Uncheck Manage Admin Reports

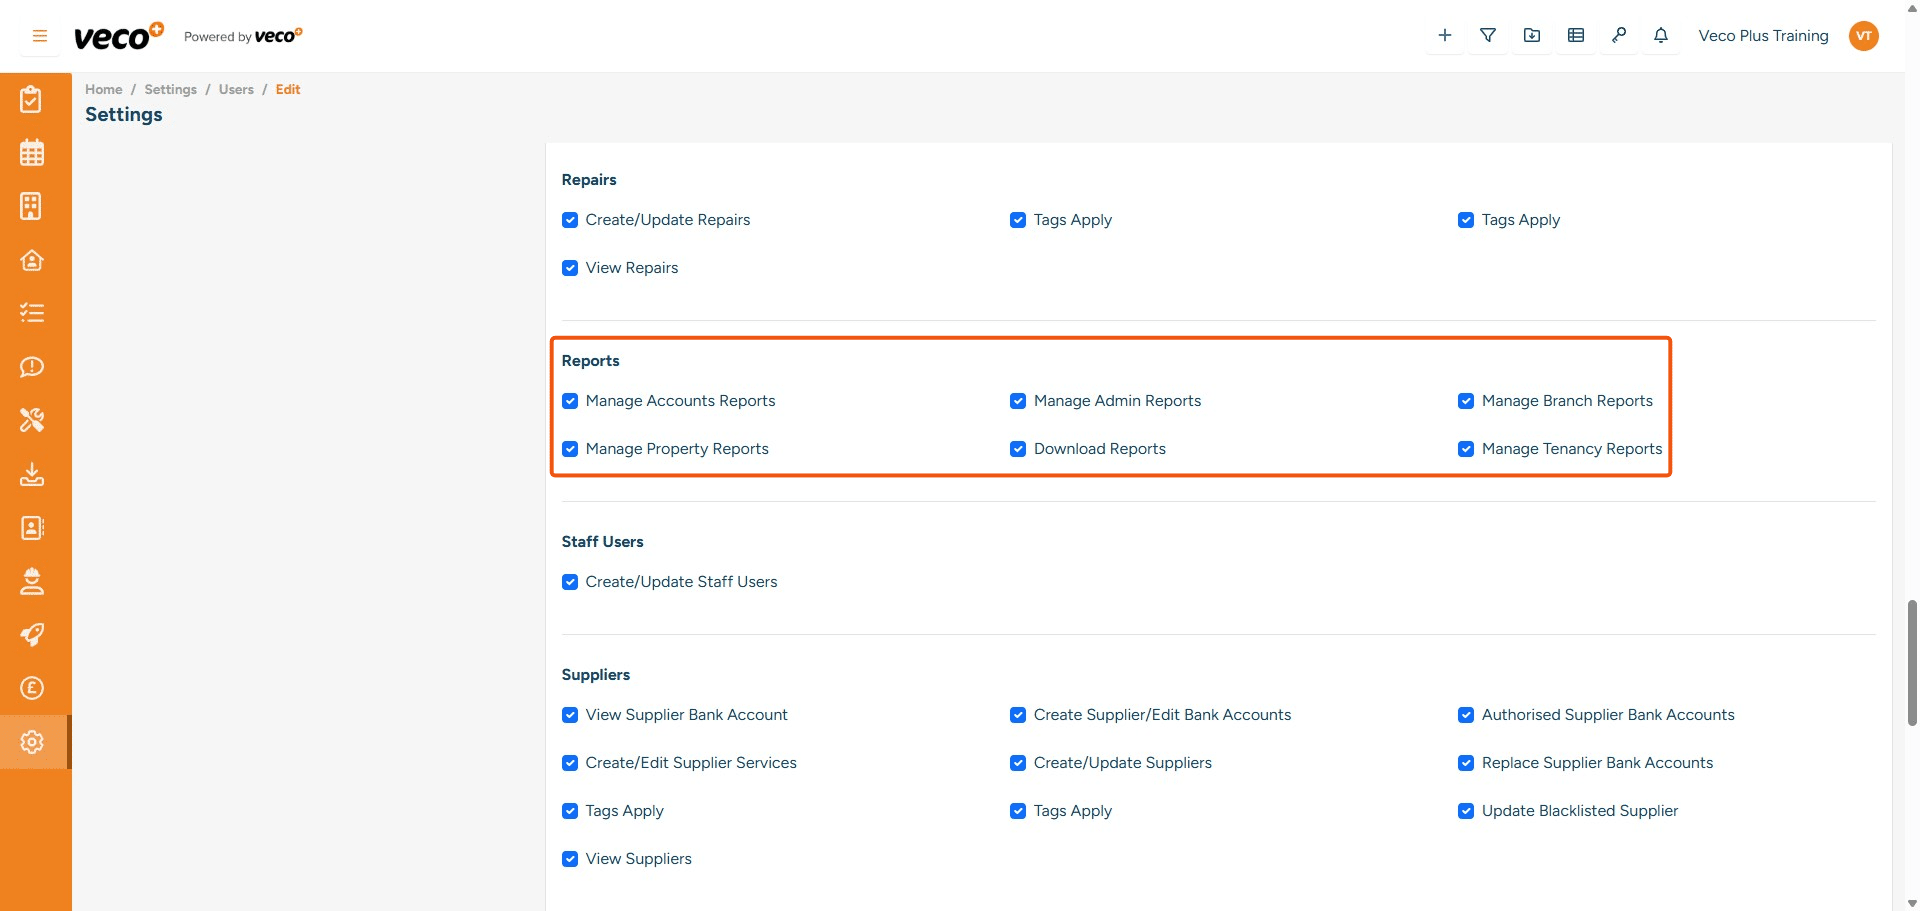pos(1018,401)
